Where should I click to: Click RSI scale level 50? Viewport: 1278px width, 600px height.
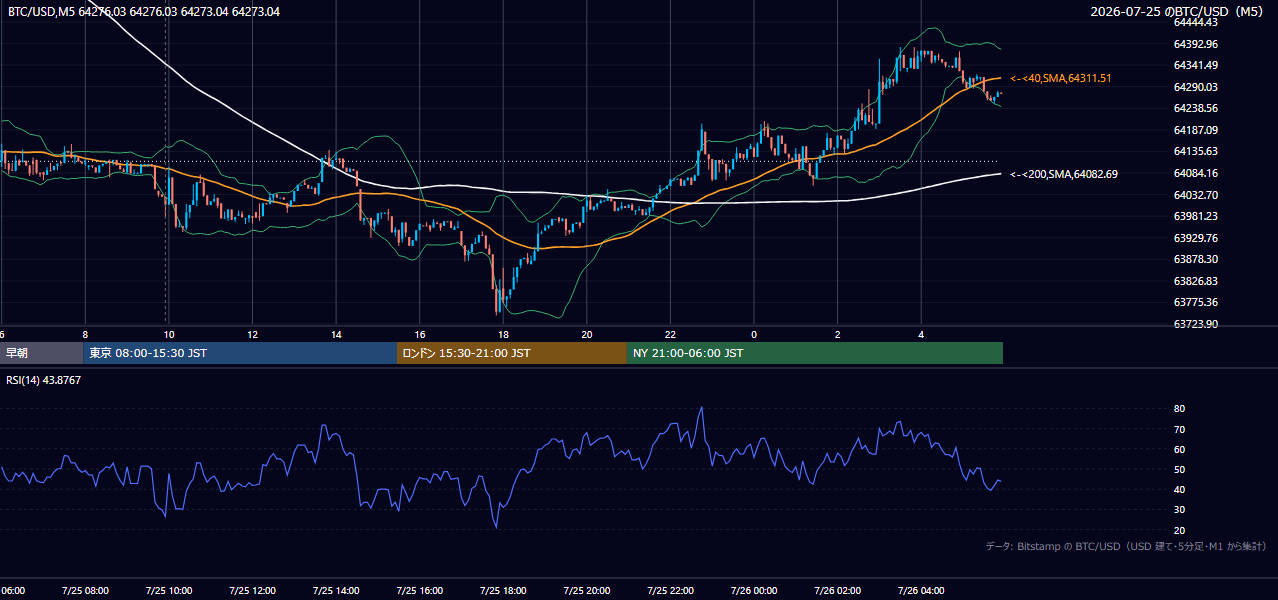point(1179,469)
